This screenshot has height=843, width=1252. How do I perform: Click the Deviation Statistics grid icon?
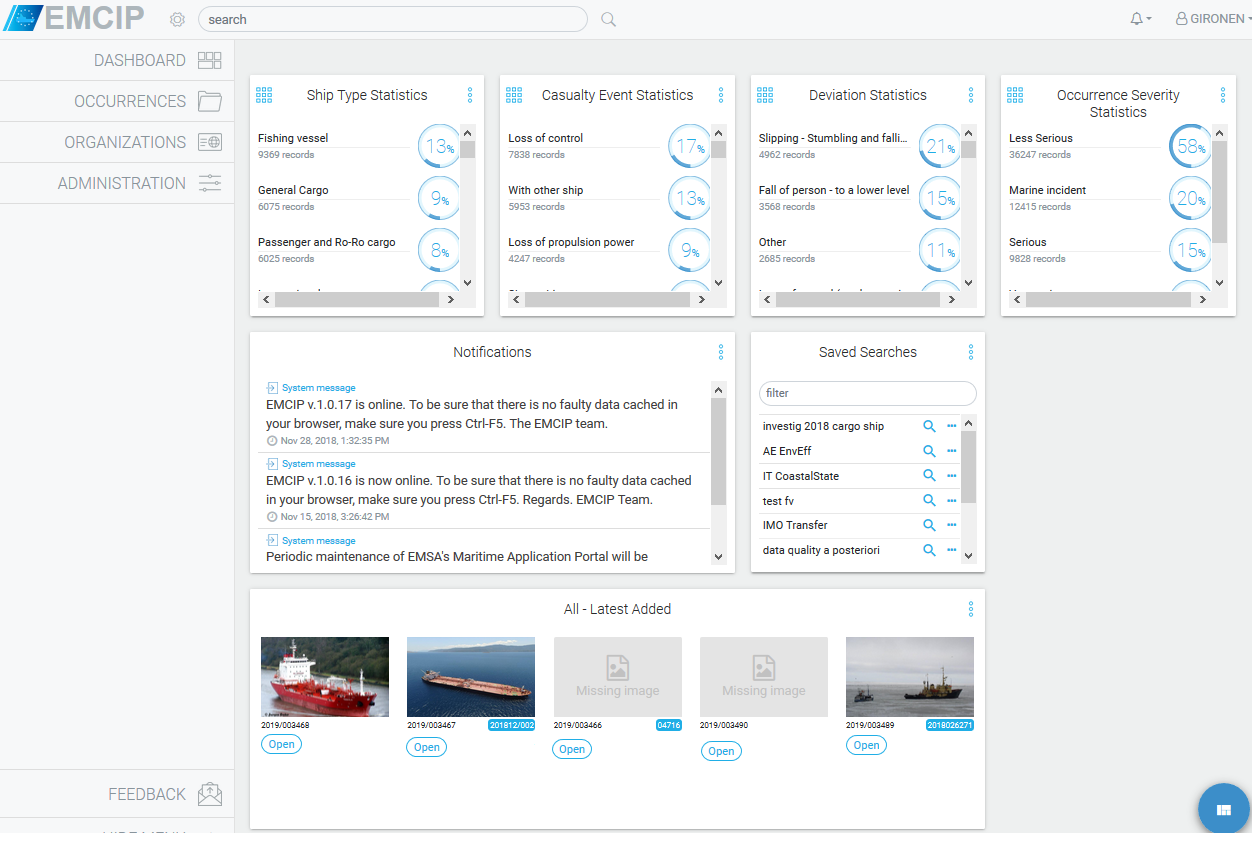[x=765, y=95]
